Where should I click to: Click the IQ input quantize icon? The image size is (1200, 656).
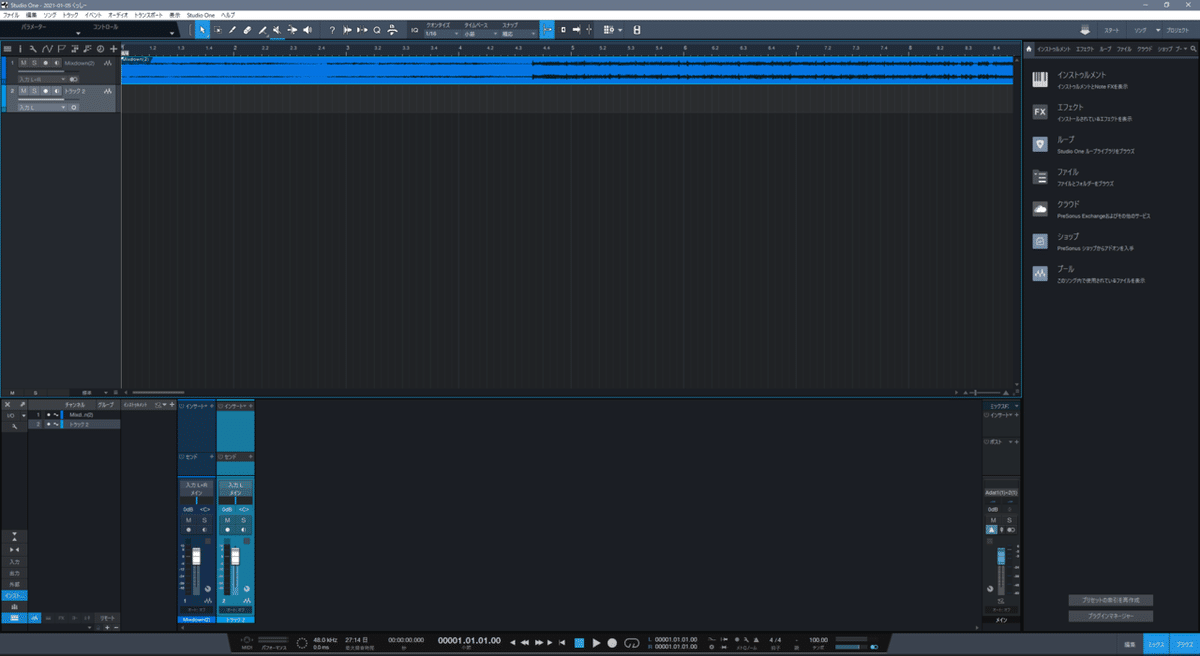point(414,30)
